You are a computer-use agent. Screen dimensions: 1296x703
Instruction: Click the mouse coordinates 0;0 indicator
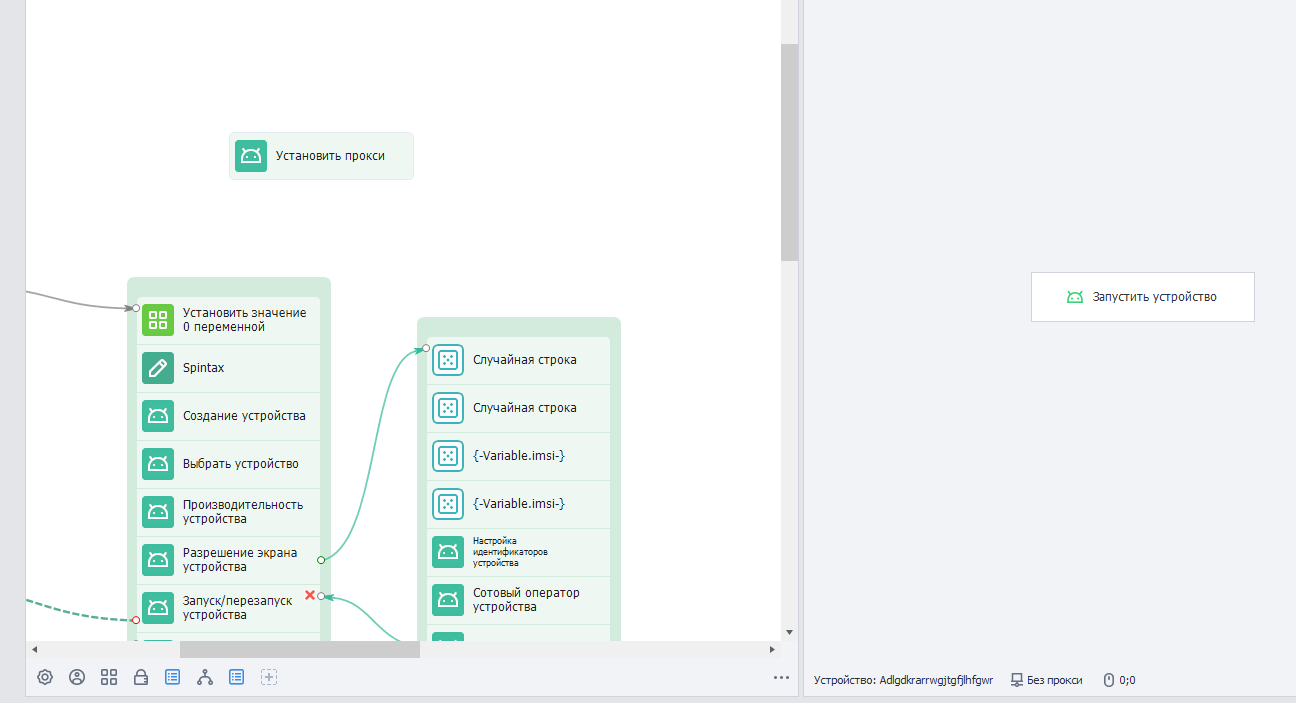click(x=1119, y=680)
